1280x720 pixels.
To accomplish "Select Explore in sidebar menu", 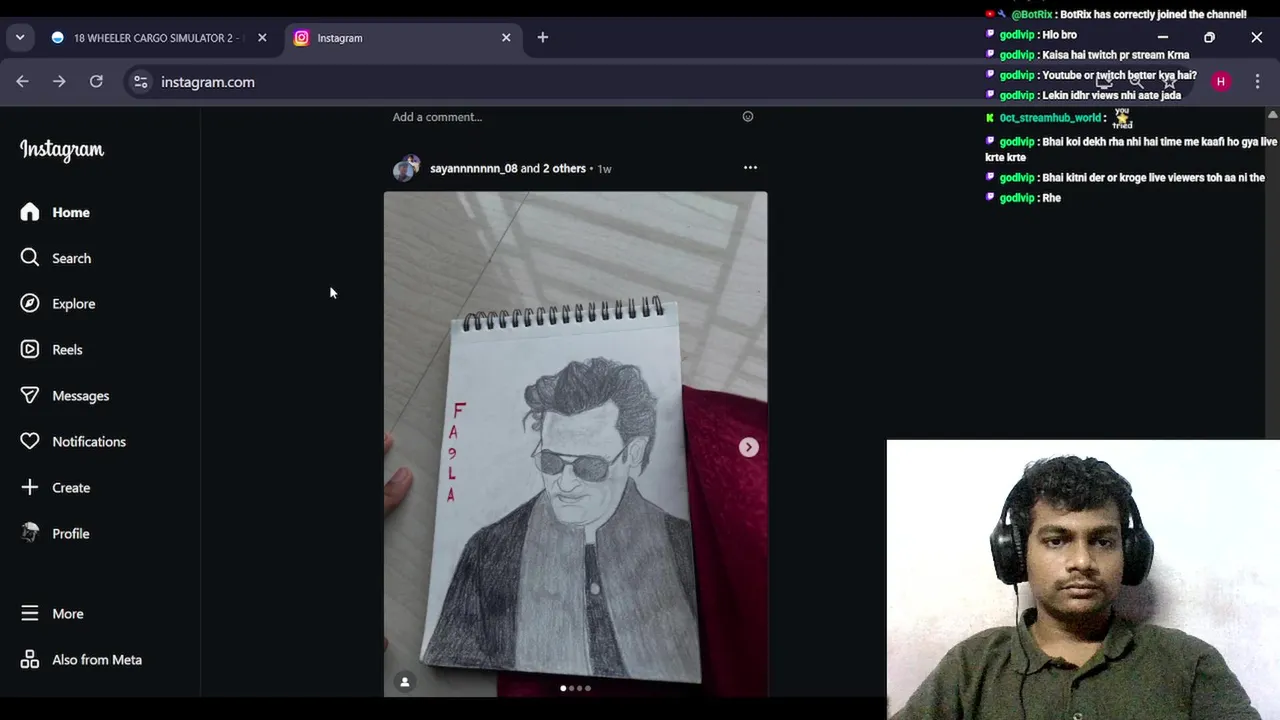I will tap(74, 304).
